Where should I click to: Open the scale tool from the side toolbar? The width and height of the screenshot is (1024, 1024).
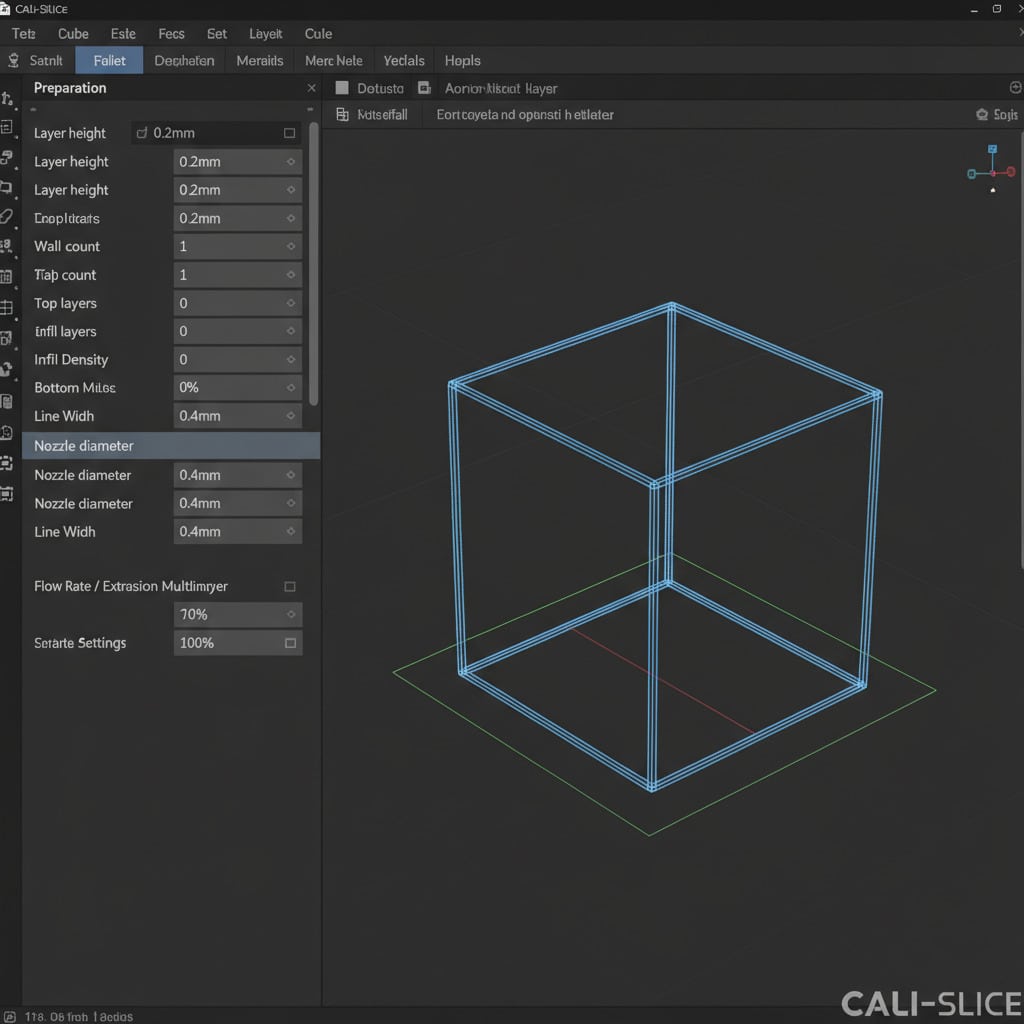(9, 125)
